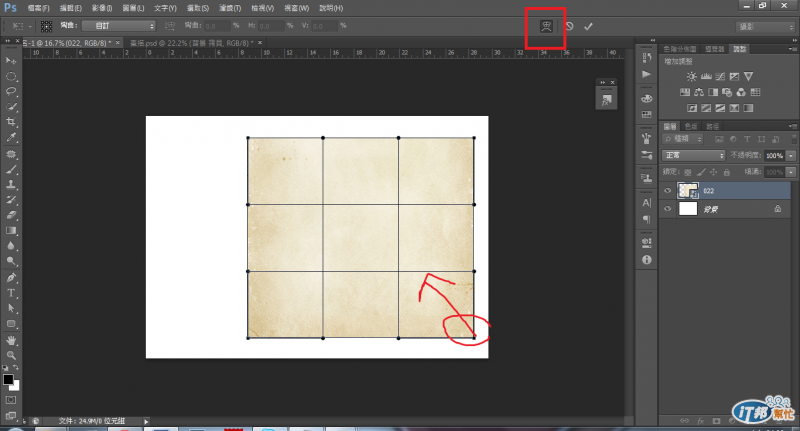Open the 檔案(F) menu

(38, 8)
